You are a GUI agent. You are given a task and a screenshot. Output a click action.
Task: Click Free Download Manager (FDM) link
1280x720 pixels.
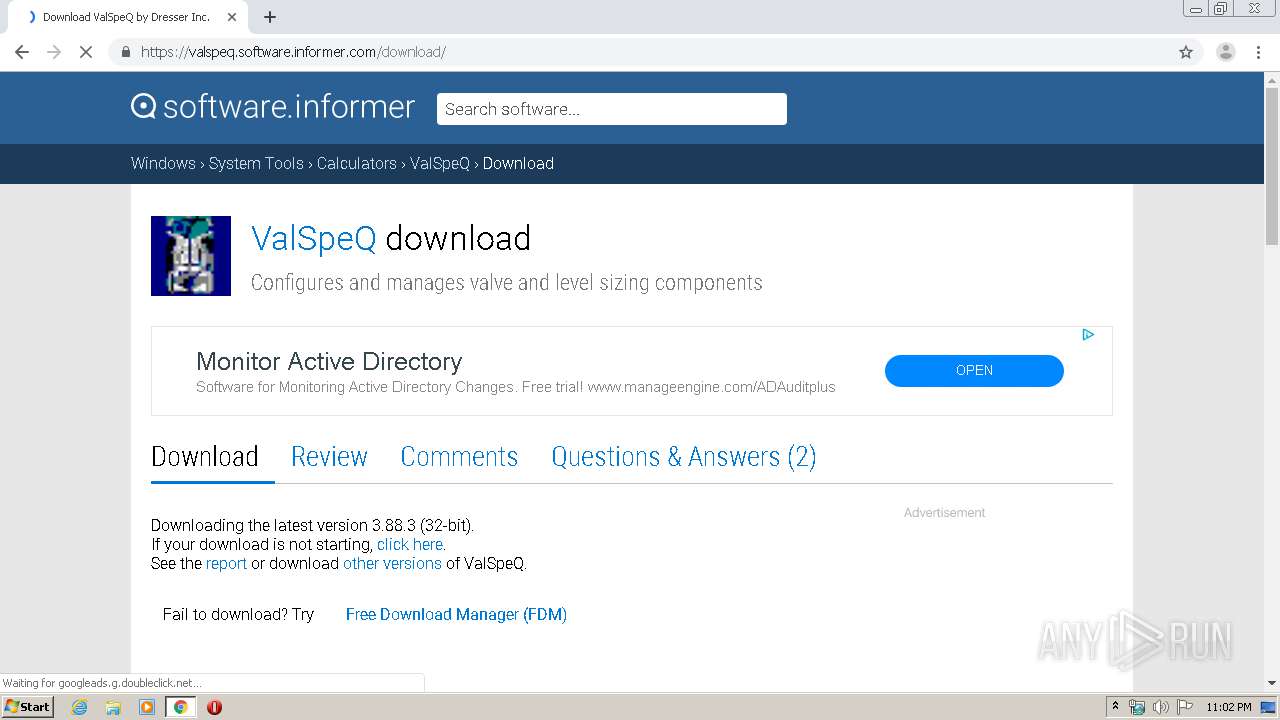tap(456, 614)
